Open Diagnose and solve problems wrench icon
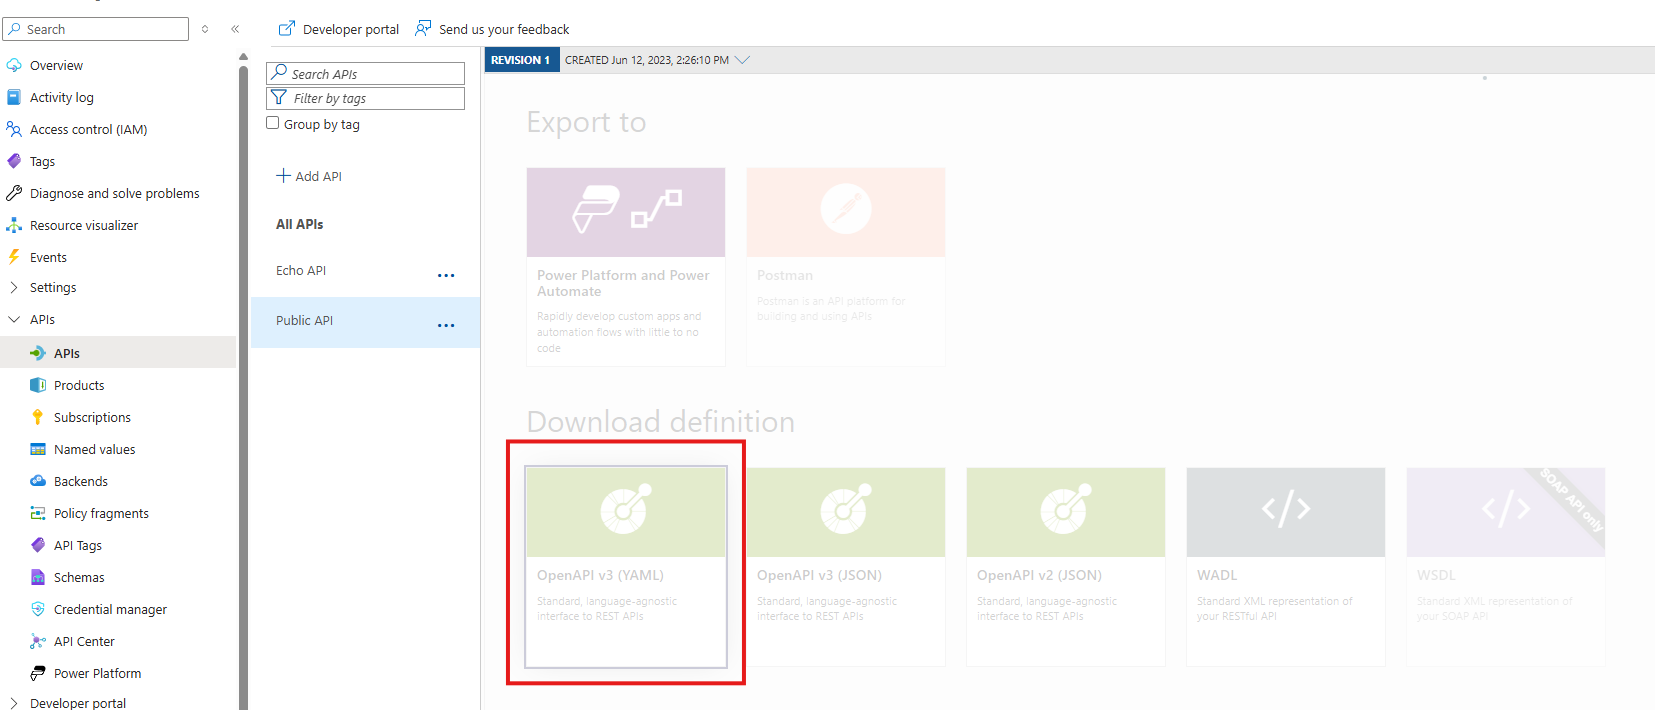This screenshot has height=710, width=1655. pos(14,193)
